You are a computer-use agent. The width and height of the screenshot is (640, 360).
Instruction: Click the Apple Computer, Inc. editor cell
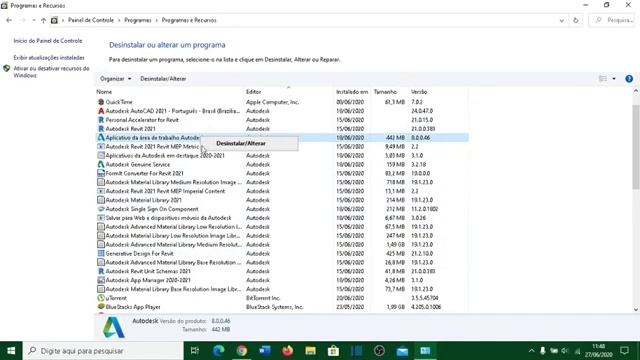(x=272, y=102)
